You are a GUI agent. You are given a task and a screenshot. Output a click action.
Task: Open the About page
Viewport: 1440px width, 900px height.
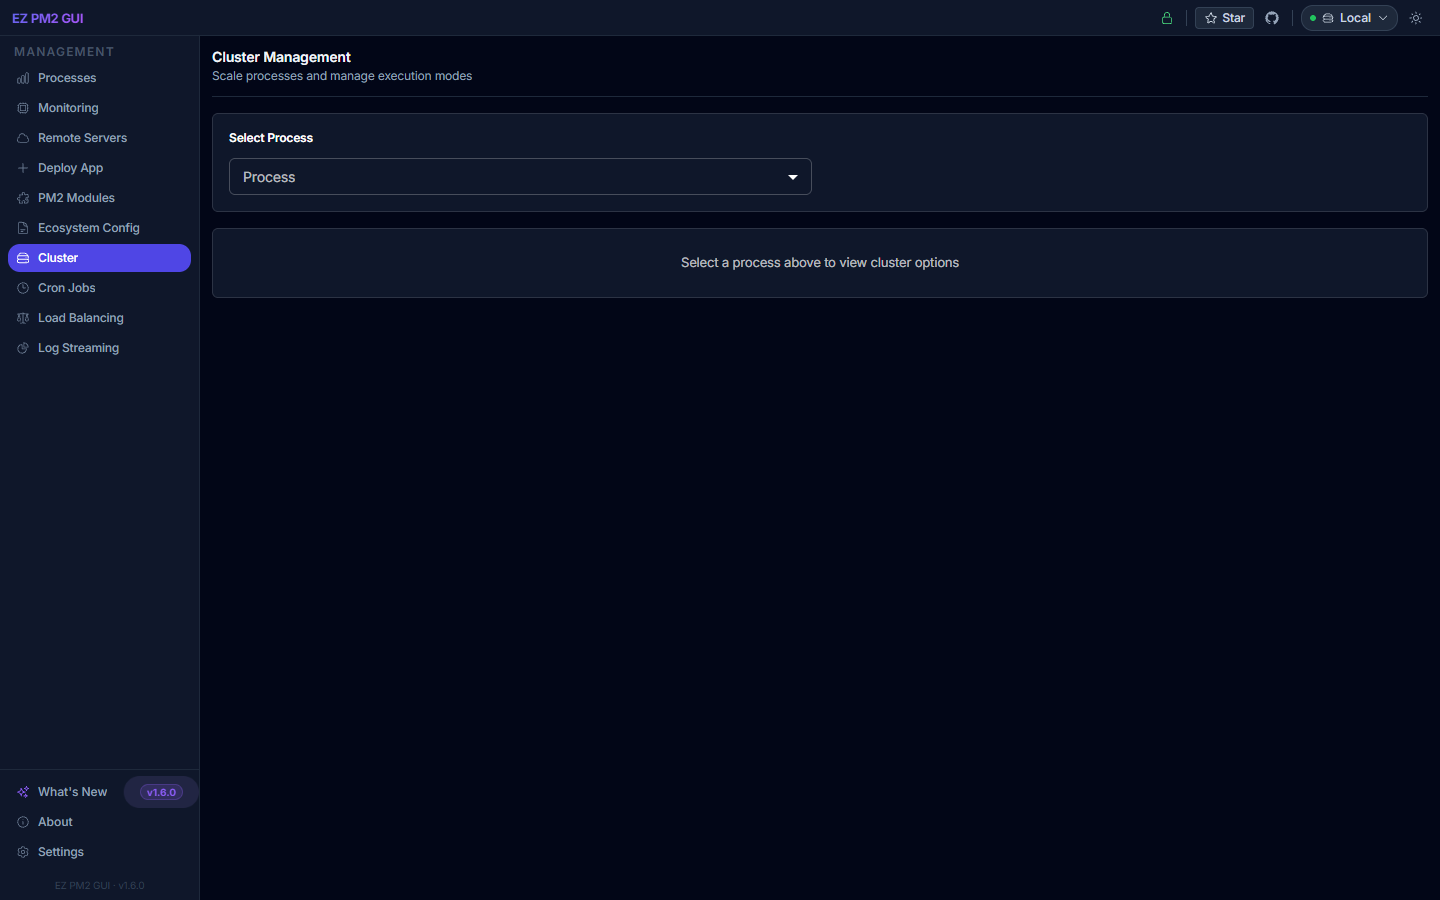coord(55,821)
